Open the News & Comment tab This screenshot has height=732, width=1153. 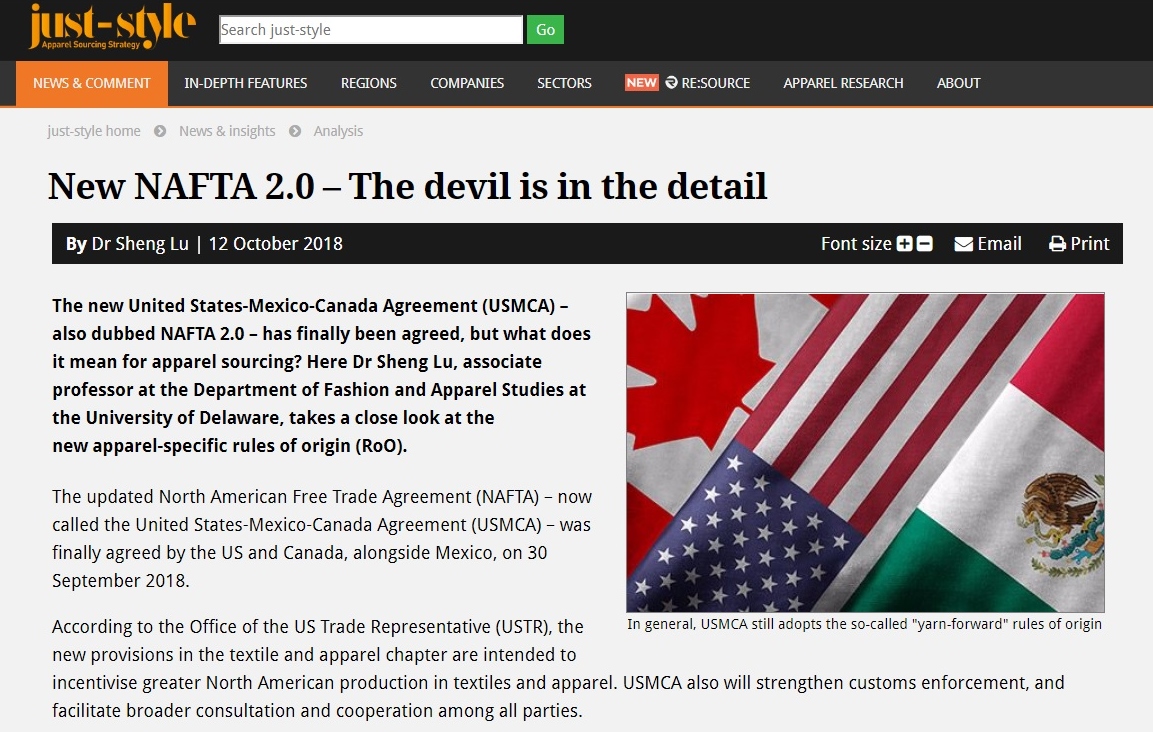92,83
